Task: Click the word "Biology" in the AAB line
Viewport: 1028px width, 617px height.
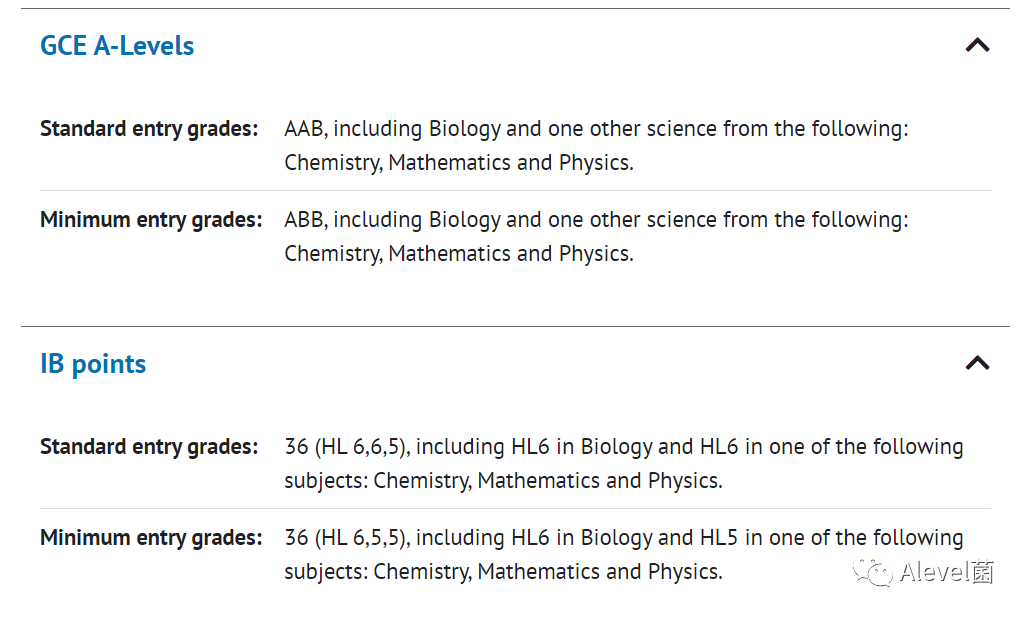Action: tap(465, 129)
